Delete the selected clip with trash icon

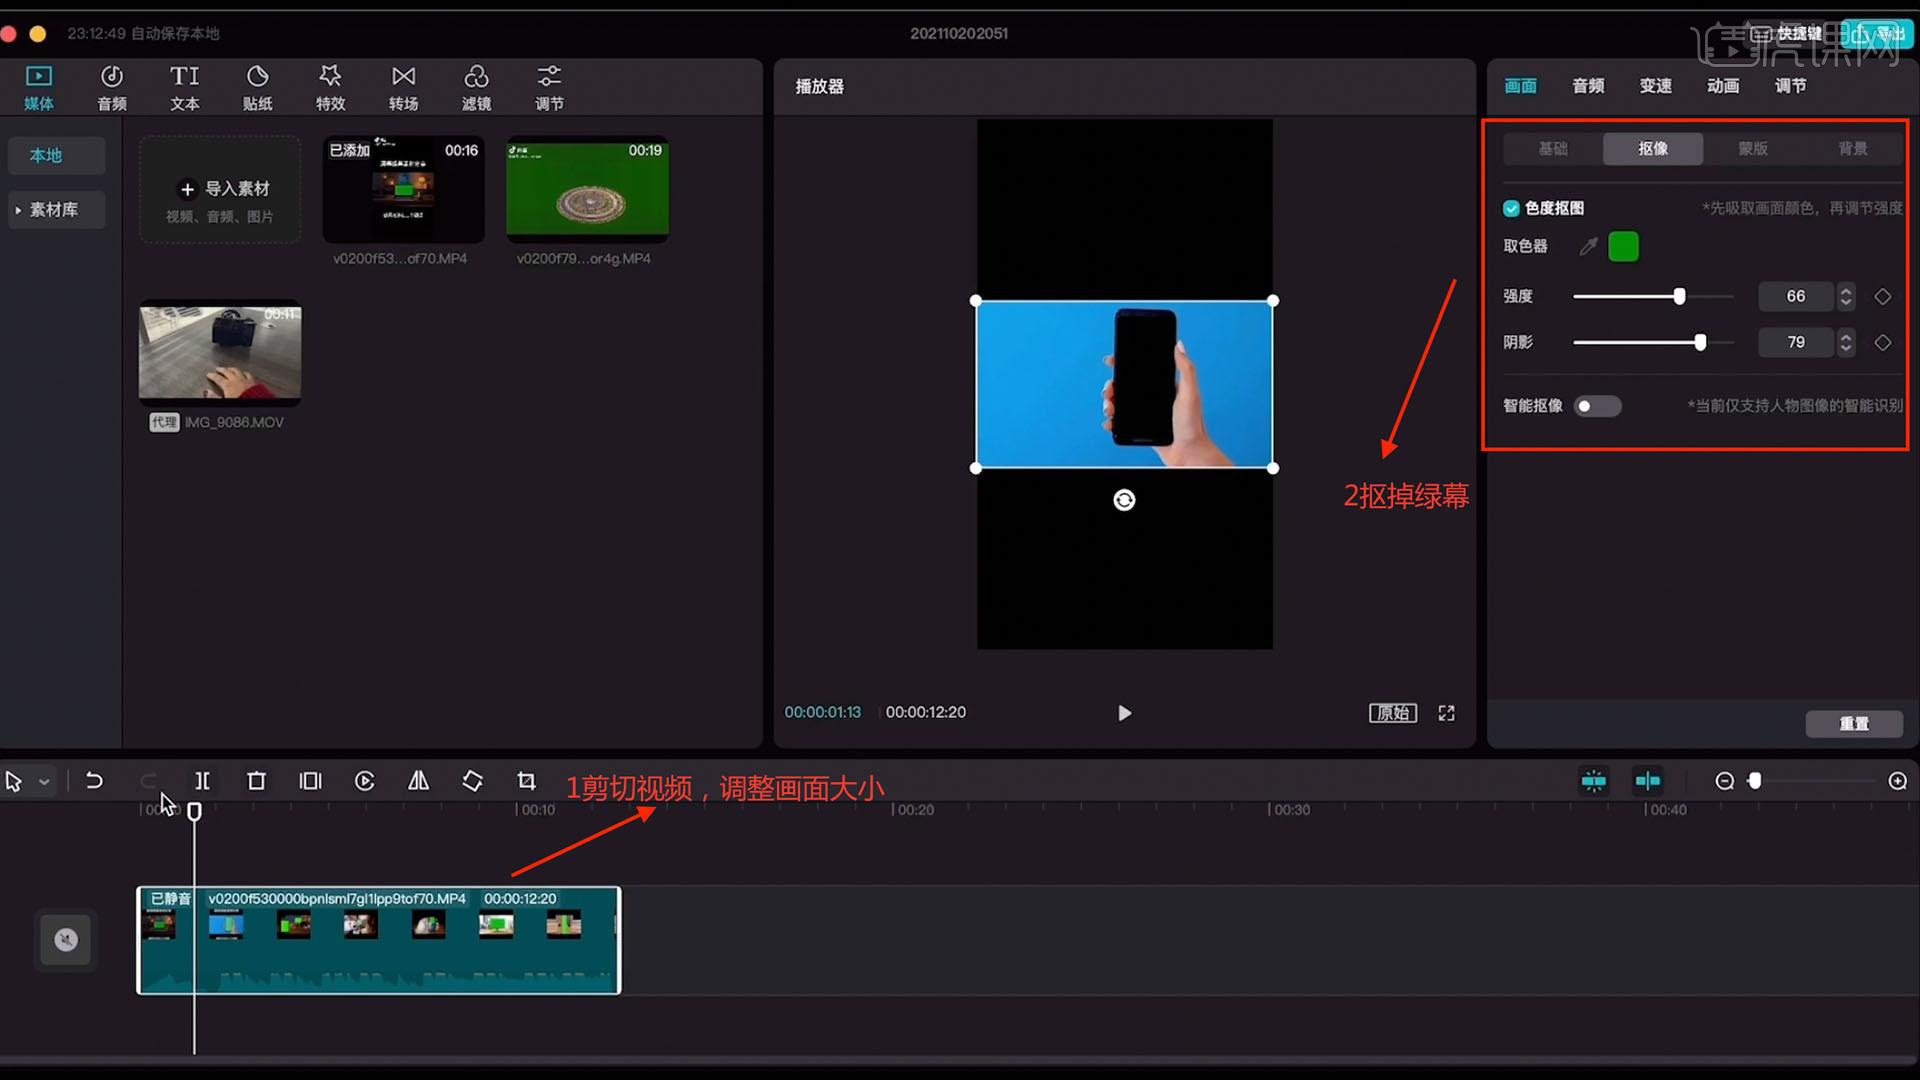[x=256, y=781]
